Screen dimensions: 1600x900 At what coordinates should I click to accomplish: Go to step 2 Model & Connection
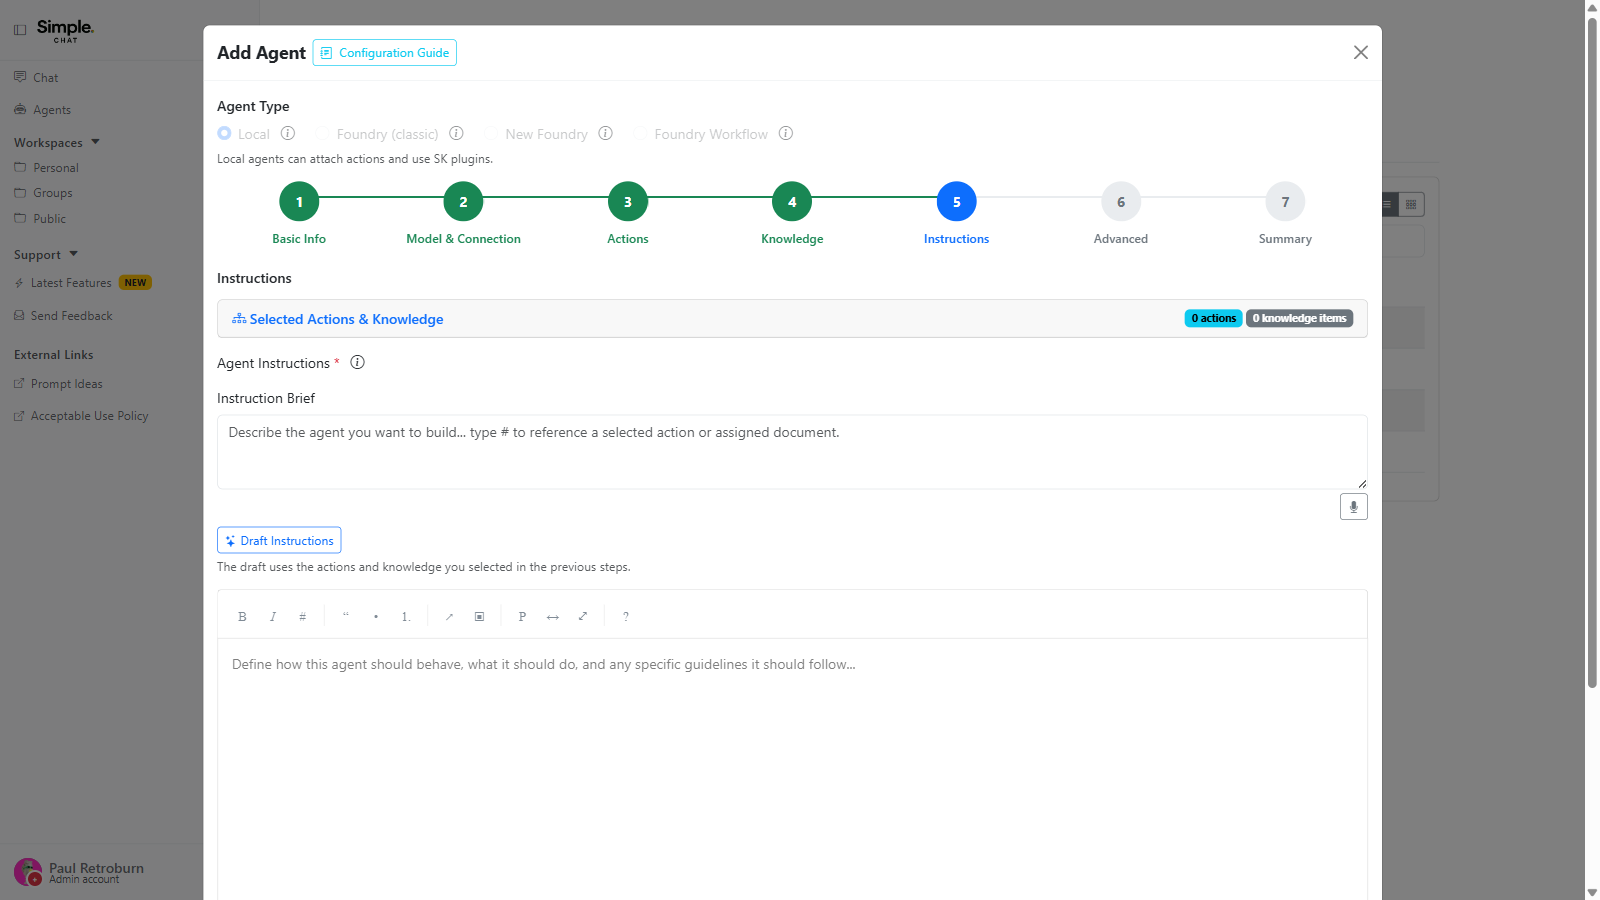(x=463, y=202)
